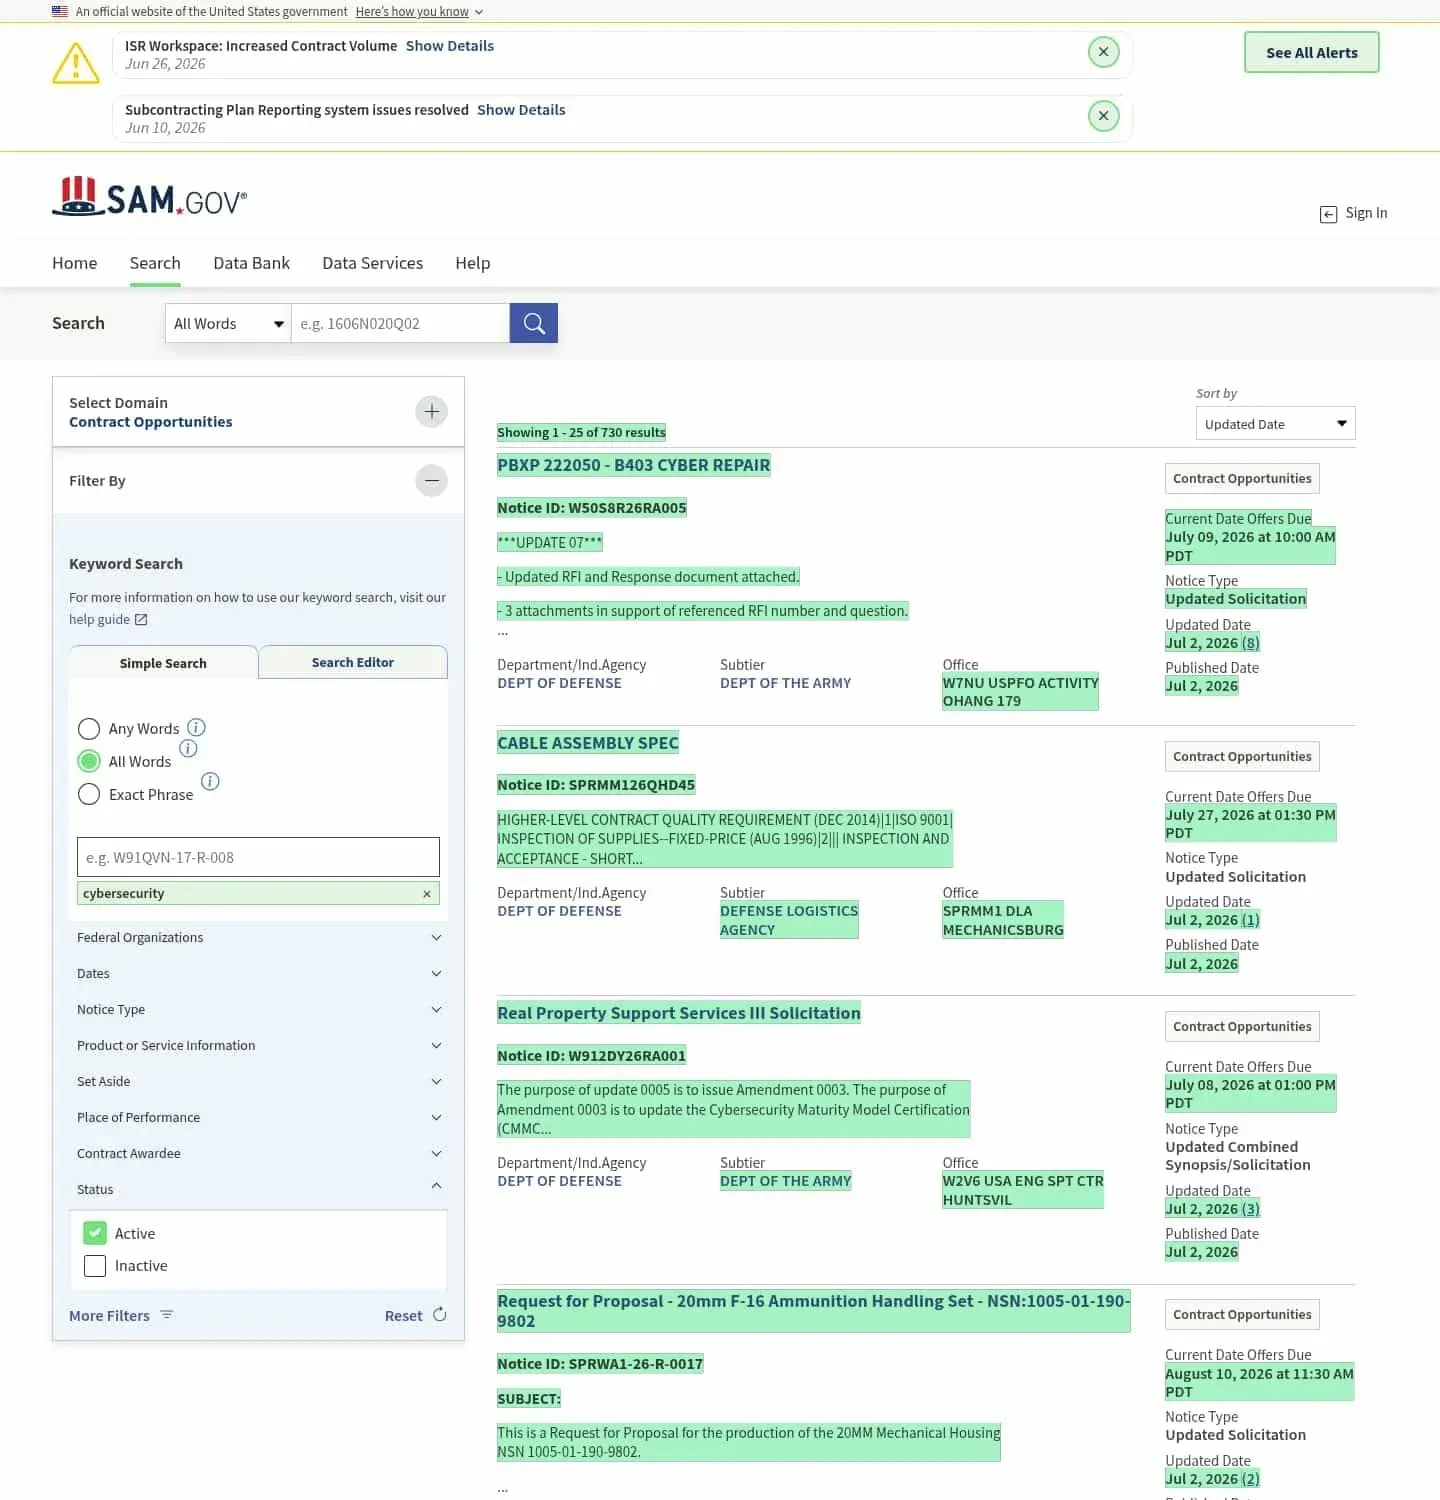Click W7NU USPFO ACTIVITY OHANG 179 office
The width and height of the screenshot is (1440, 1500).
coord(1020,692)
